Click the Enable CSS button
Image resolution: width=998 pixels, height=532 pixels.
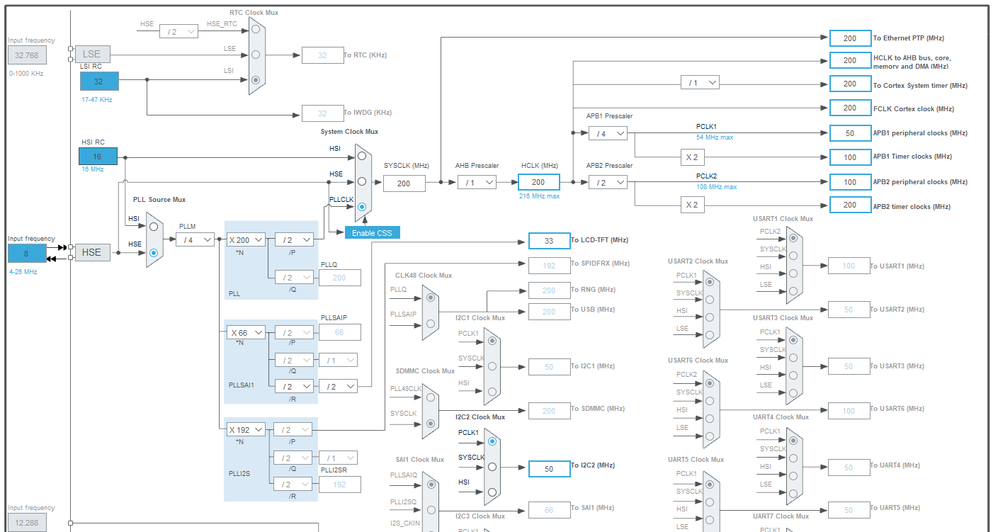(x=372, y=233)
